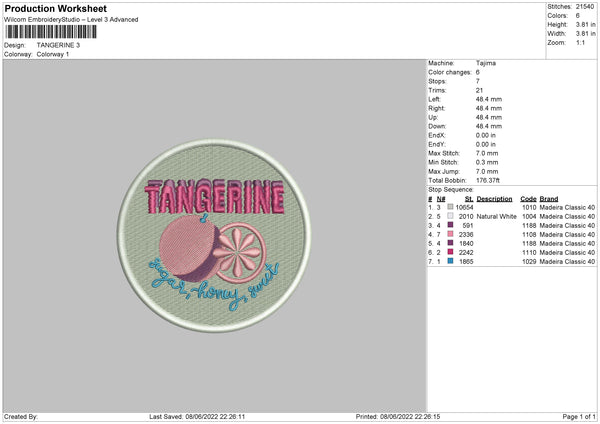Click the 'Production Worksheet' title
The height and width of the screenshot is (424, 600).
point(55,8)
